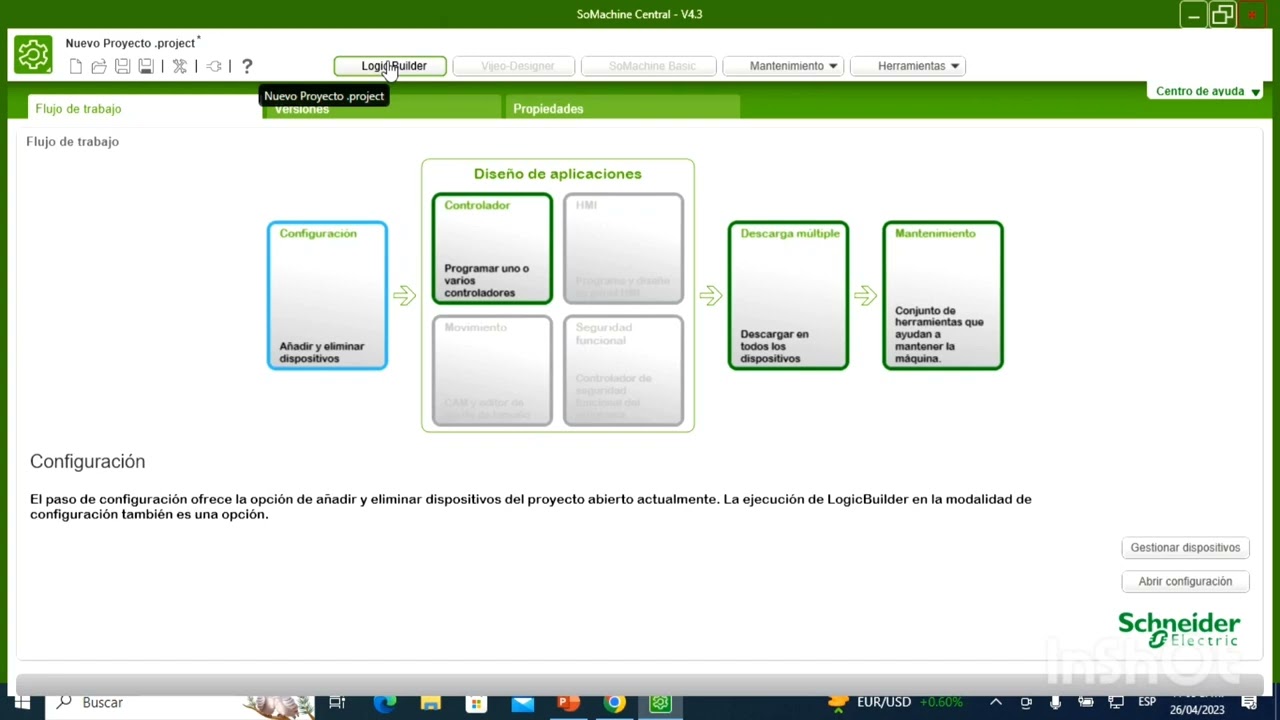Screen dimensions: 1280x720
Task: Click the SoMachine gear logo icon
Action: [33, 54]
